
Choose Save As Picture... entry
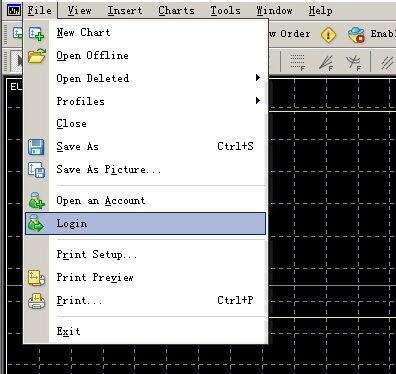146,169
